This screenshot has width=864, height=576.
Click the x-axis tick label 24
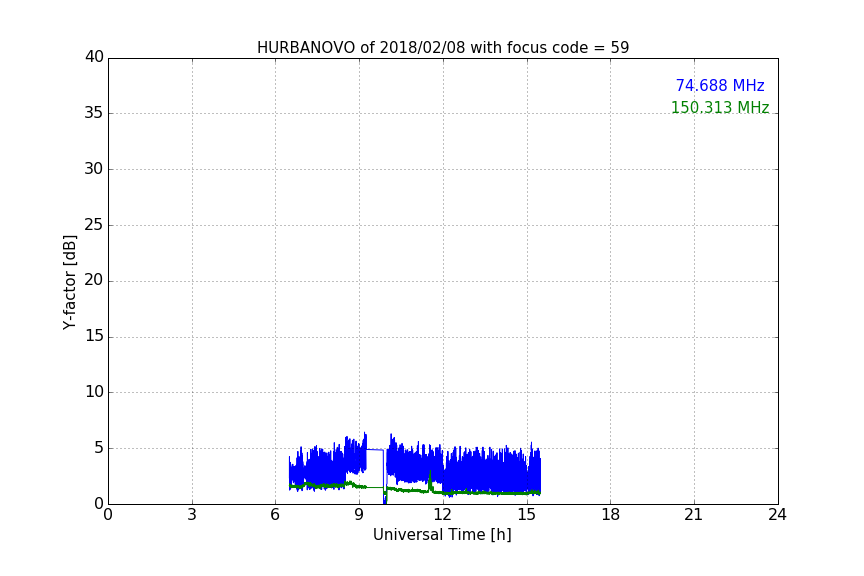[778, 515]
